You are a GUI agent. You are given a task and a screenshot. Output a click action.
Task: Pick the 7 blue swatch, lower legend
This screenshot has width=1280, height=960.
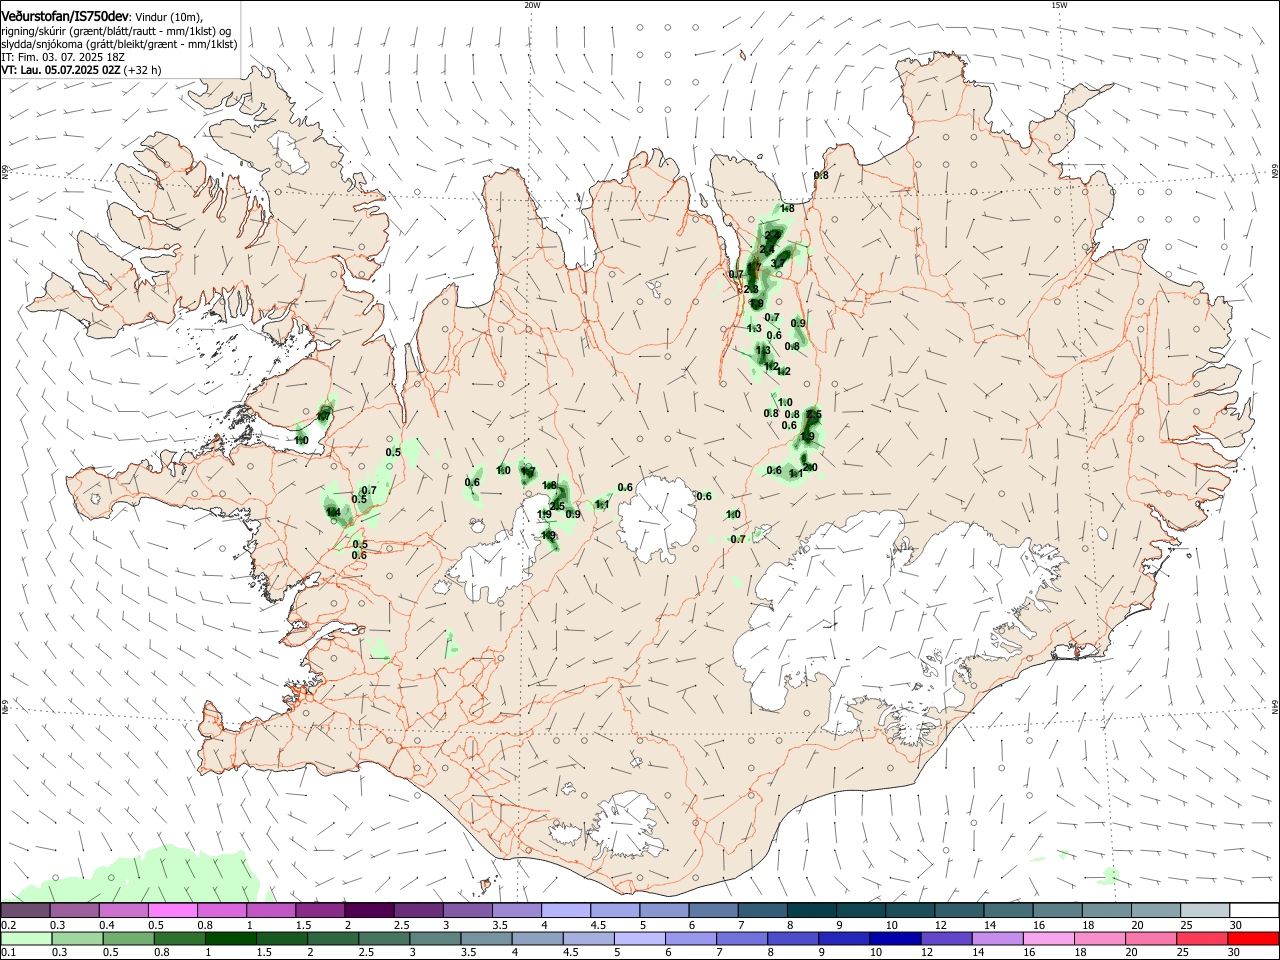click(x=742, y=938)
